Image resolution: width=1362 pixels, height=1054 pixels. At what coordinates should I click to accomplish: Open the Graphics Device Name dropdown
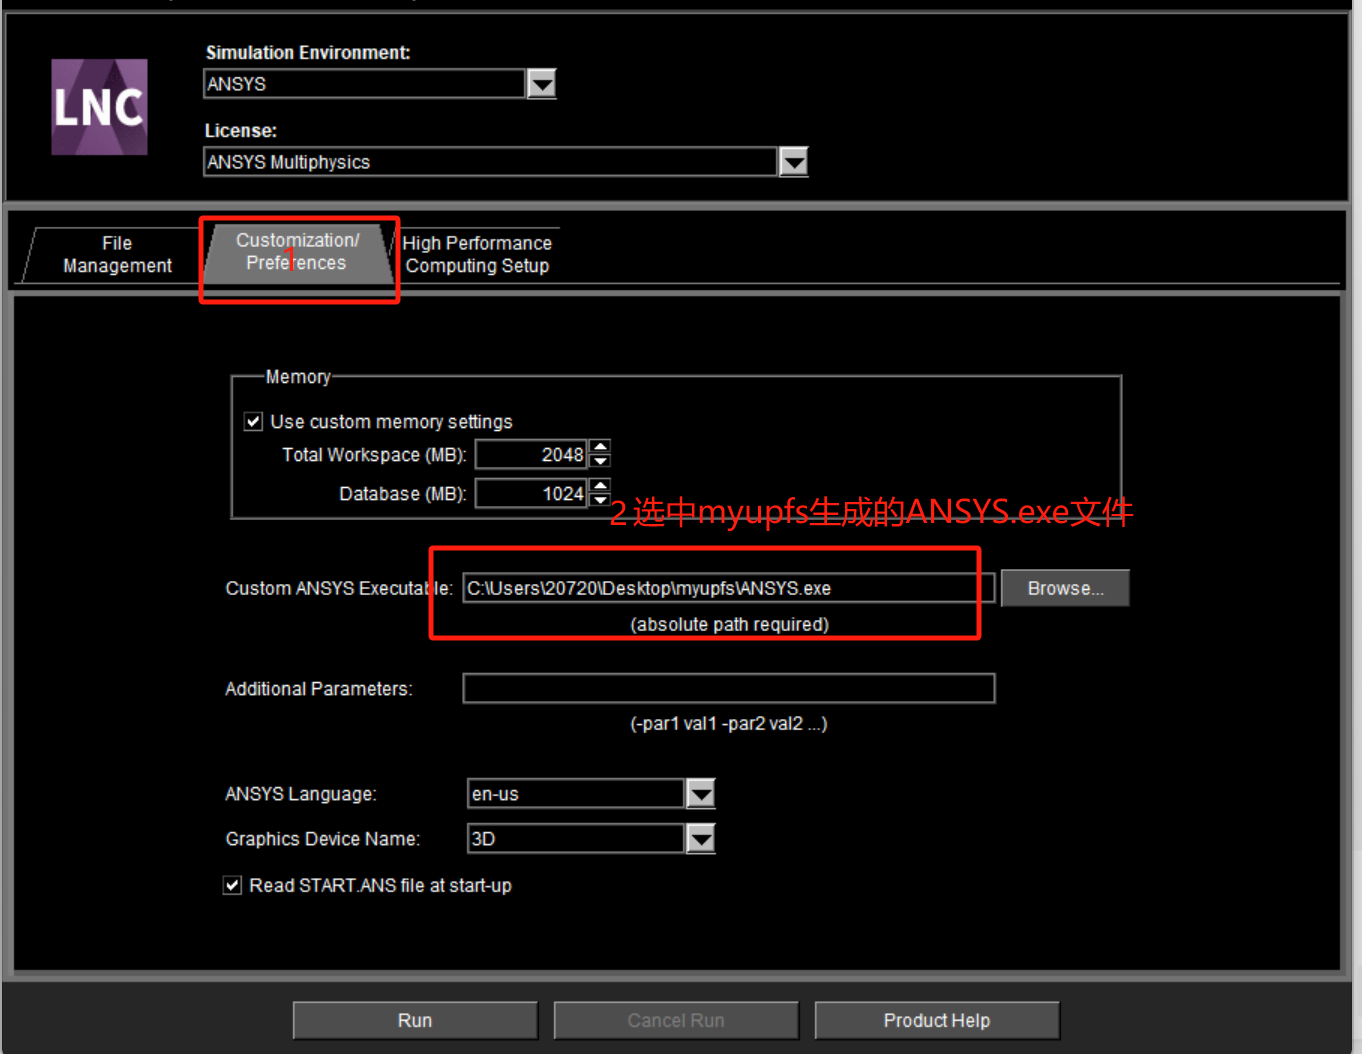coord(701,838)
